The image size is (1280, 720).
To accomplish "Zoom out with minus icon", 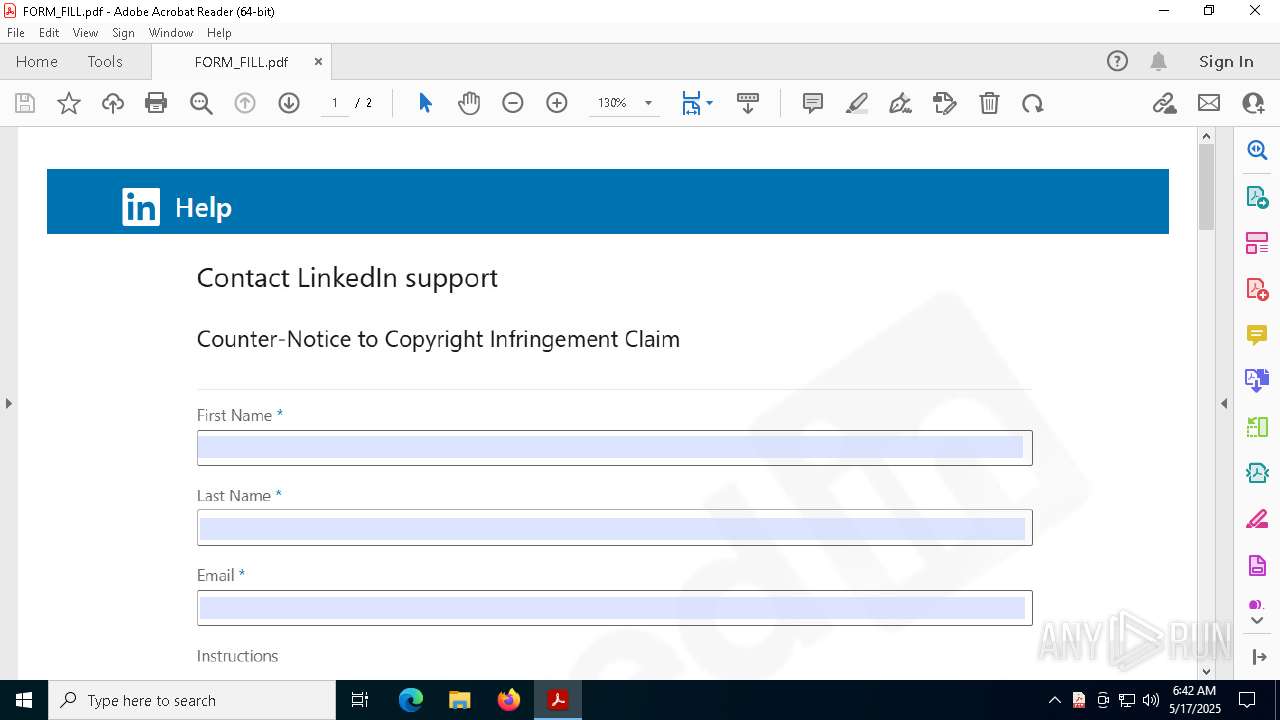I will point(513,103).
